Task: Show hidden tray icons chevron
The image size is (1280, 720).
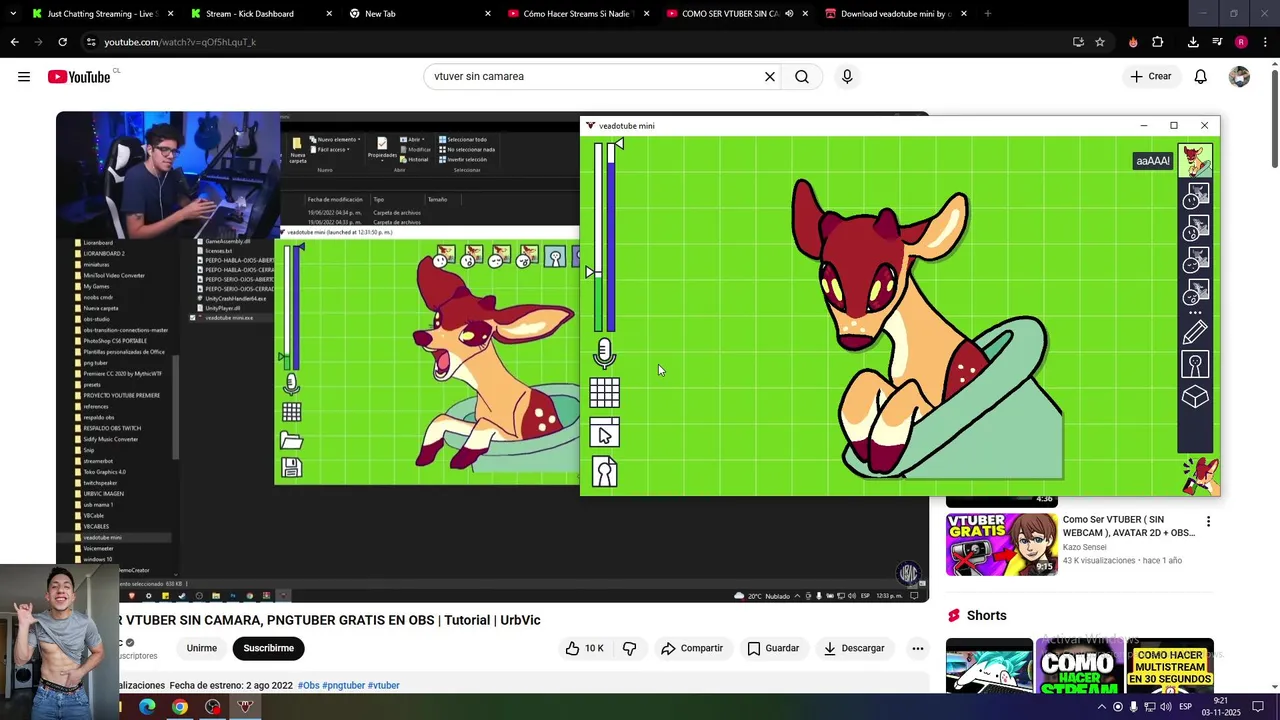Action: 1101,707
